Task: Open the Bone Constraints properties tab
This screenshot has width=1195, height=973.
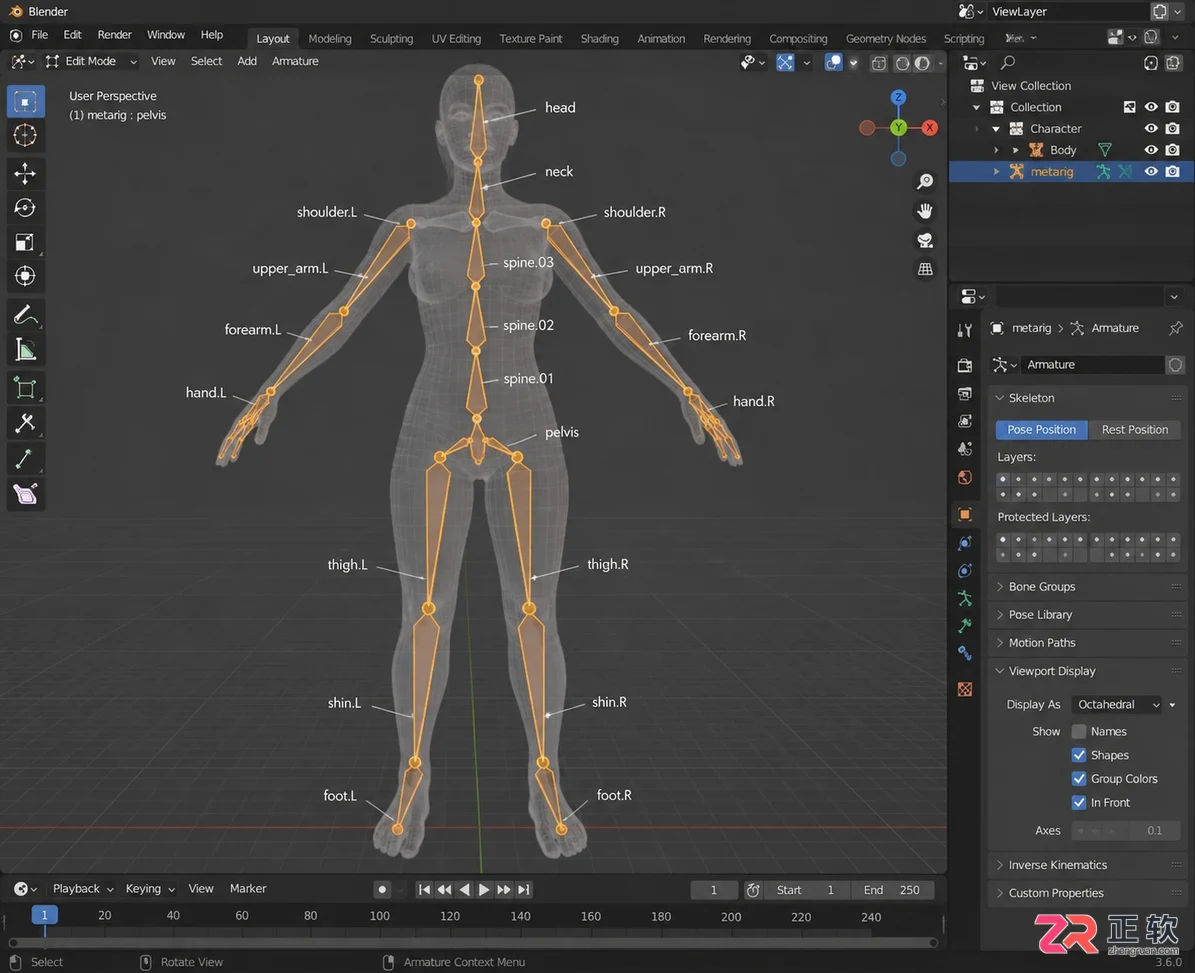Action: click(x=965, y=654)
